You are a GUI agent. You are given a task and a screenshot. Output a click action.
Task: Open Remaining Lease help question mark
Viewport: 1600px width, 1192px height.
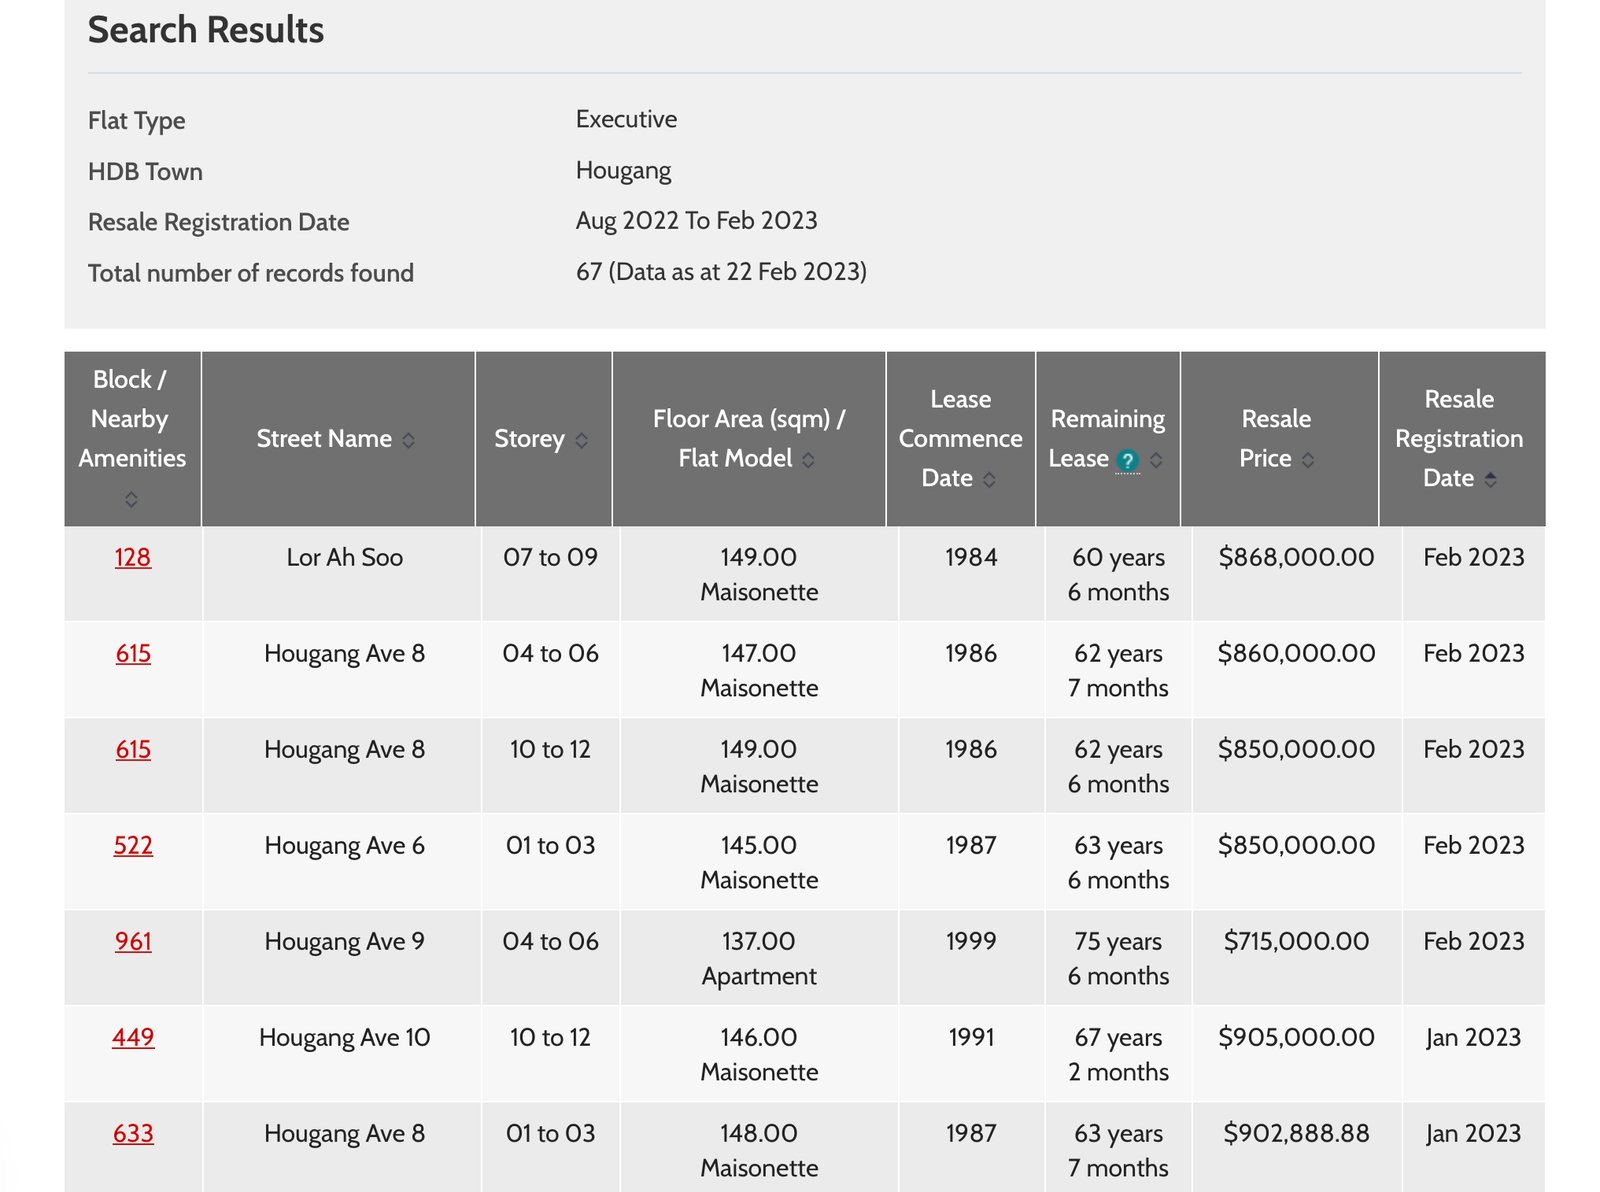coord(1127,461)
